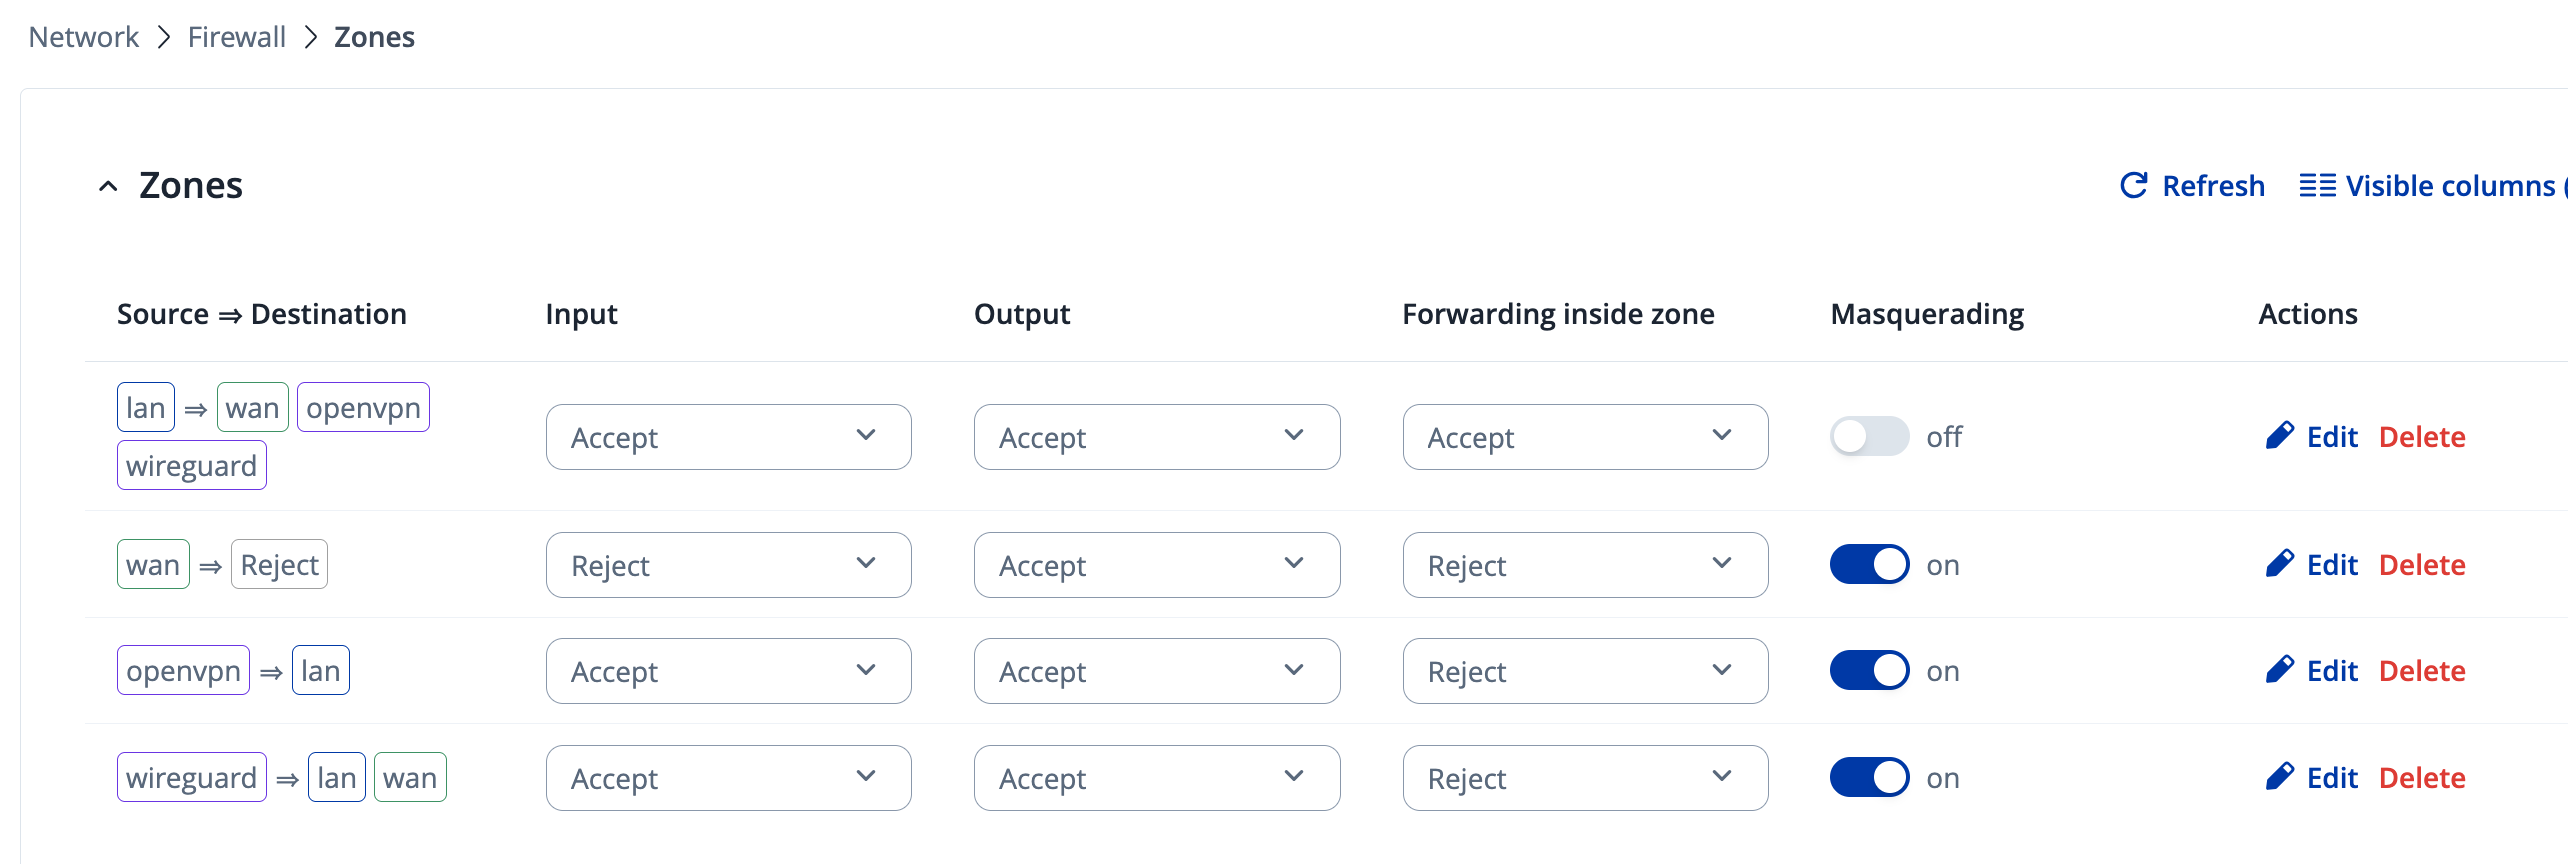
Task: Click the pencil icon for the lan zone
Action: [x=2280, y=436]
